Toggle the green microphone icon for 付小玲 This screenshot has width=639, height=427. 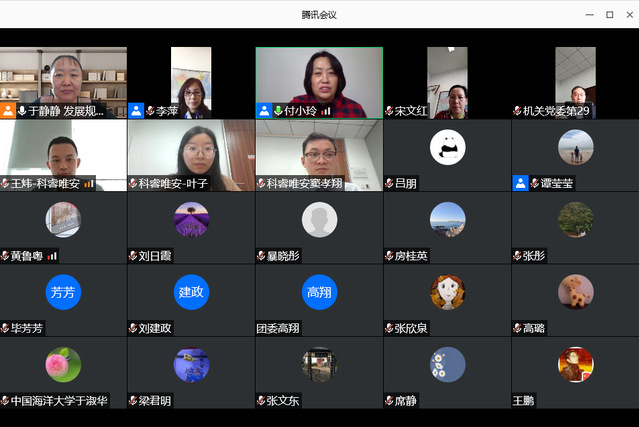278,111
